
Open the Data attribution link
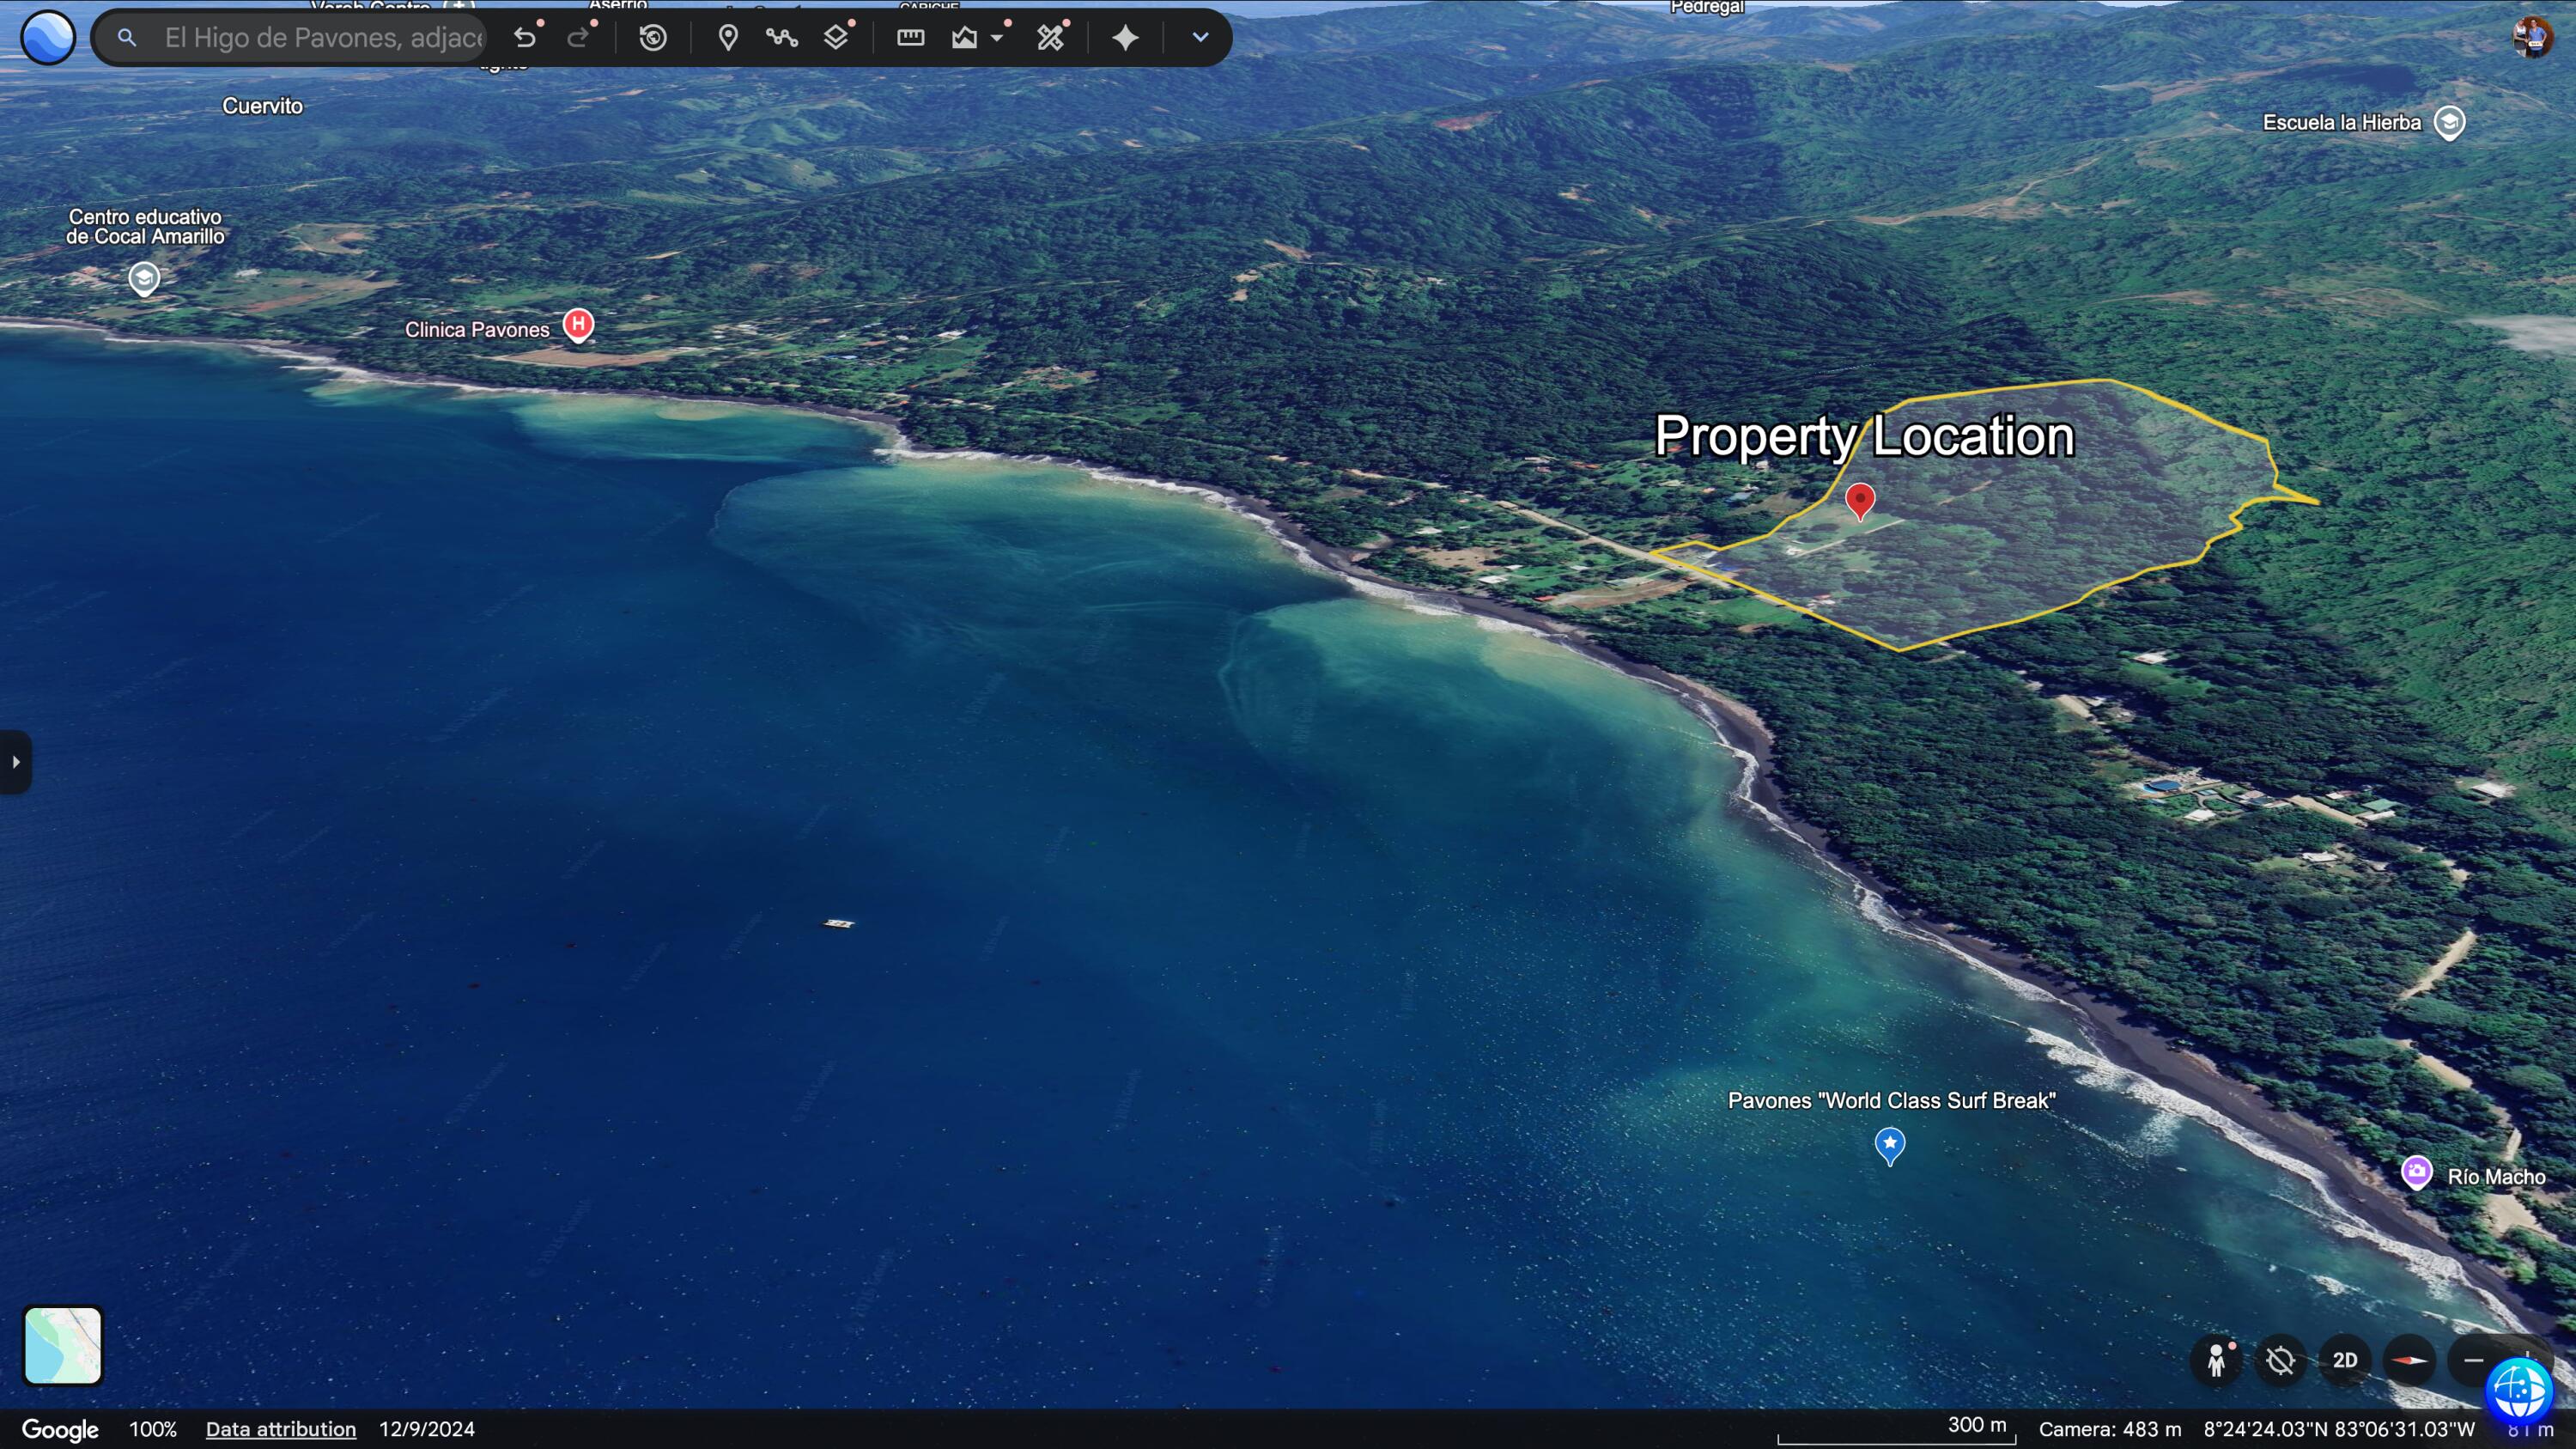281,1429
